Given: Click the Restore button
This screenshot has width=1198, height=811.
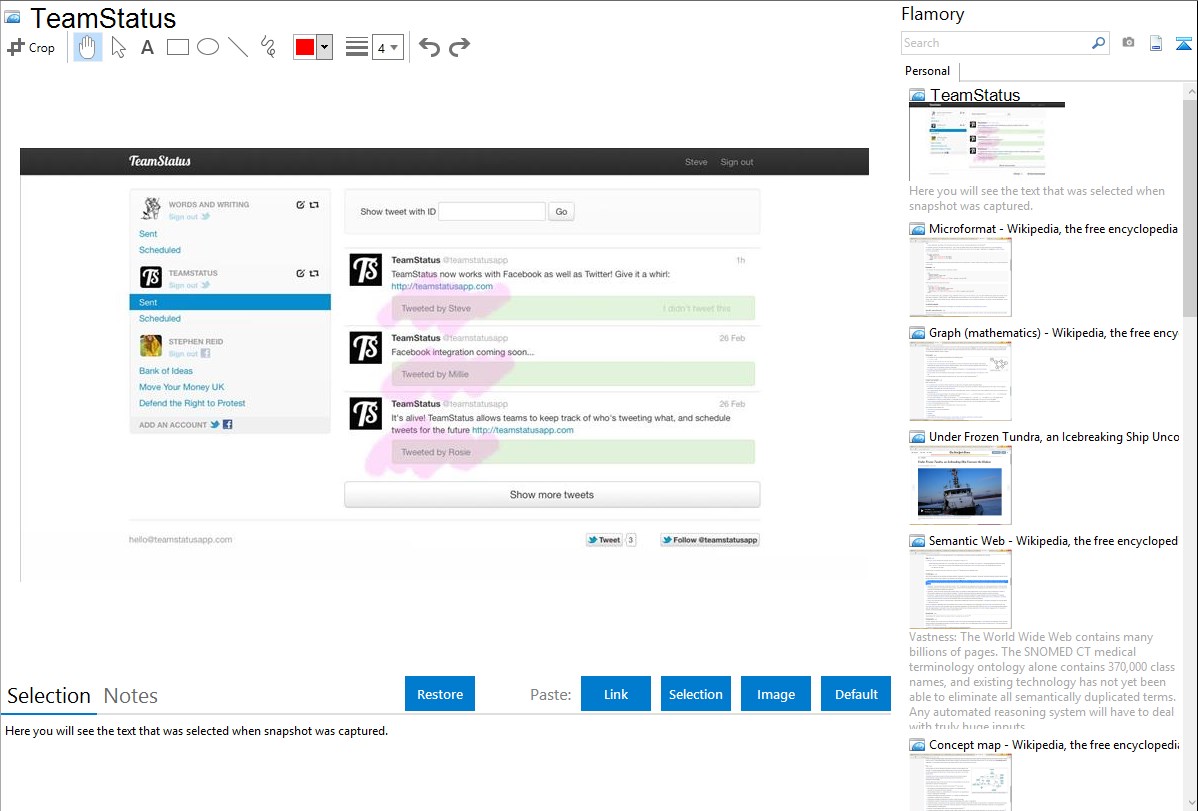Looking at the screenshot, I should [440, 694].
